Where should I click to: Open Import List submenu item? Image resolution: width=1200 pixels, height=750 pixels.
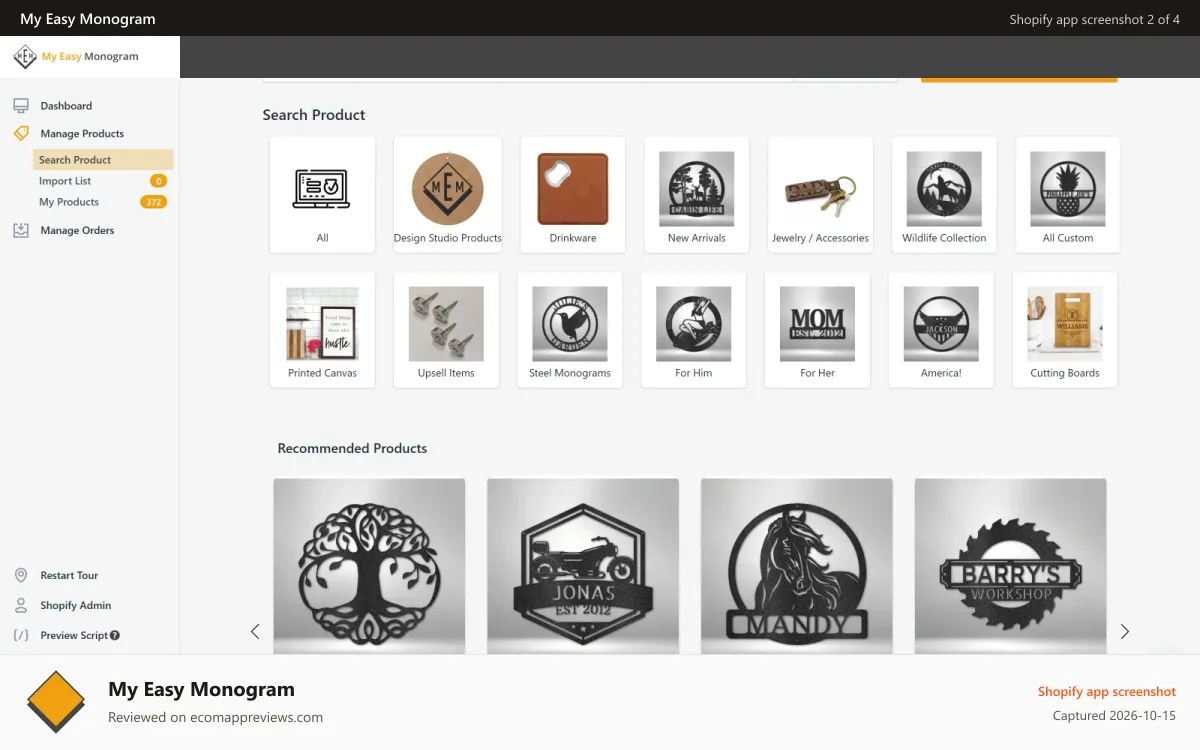coord(65,181)
